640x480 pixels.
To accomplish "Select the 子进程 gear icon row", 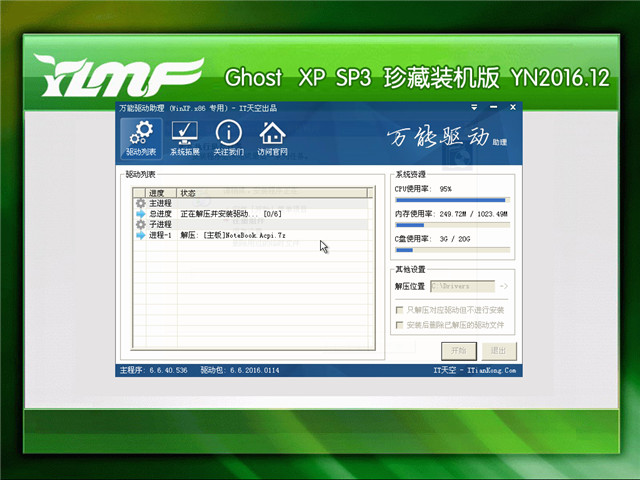I will click(x=140, y=225).
